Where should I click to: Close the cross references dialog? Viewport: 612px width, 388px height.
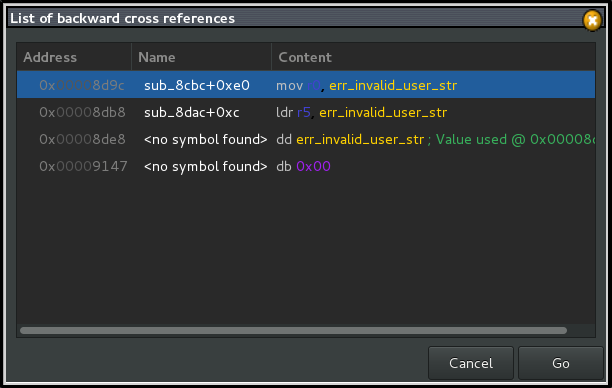[x=592, y=20]
